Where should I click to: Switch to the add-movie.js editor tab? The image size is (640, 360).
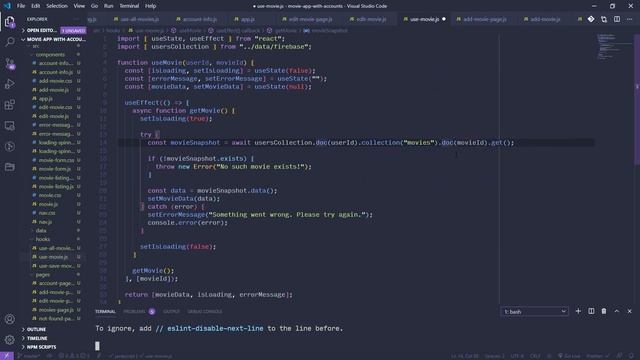click(x=545, y=19)
